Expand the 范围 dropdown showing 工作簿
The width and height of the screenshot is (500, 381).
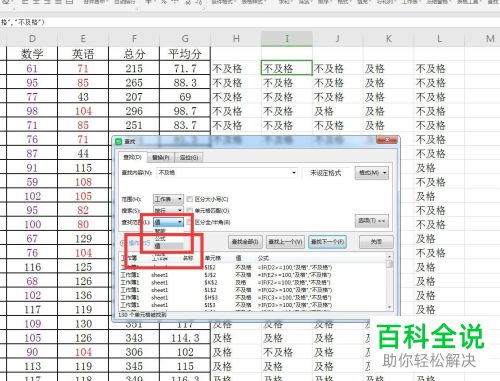tap(168, 199)
